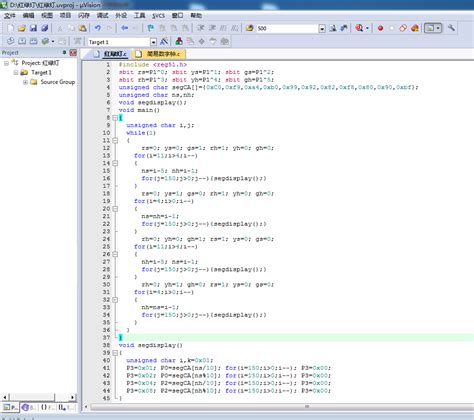474x420 pixels.
Task: Undo the last edit with the blue arrow
Action: 97,28
